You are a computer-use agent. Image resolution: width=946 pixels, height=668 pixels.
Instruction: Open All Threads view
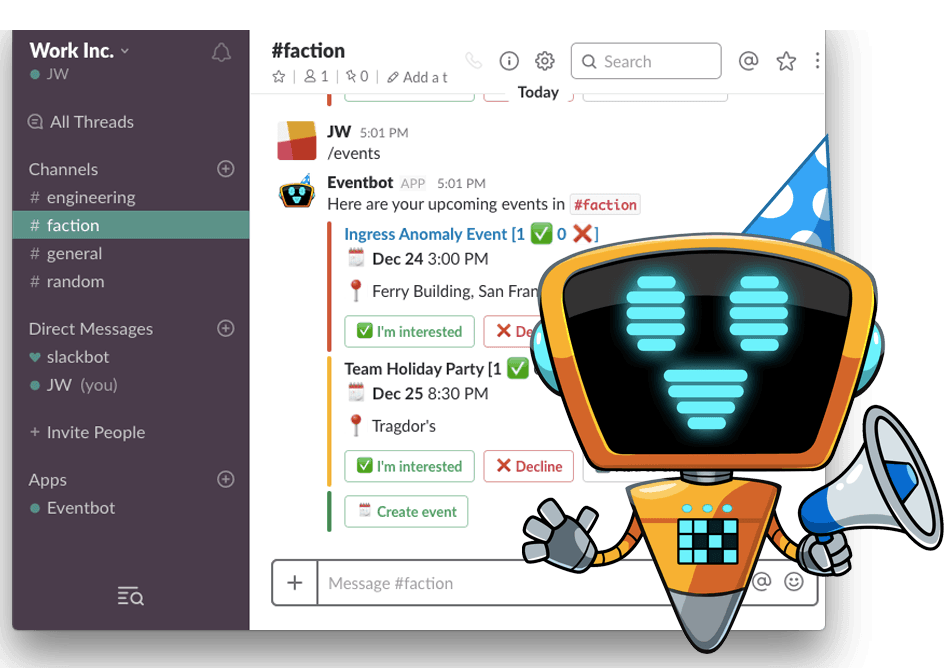click(81, 122)
